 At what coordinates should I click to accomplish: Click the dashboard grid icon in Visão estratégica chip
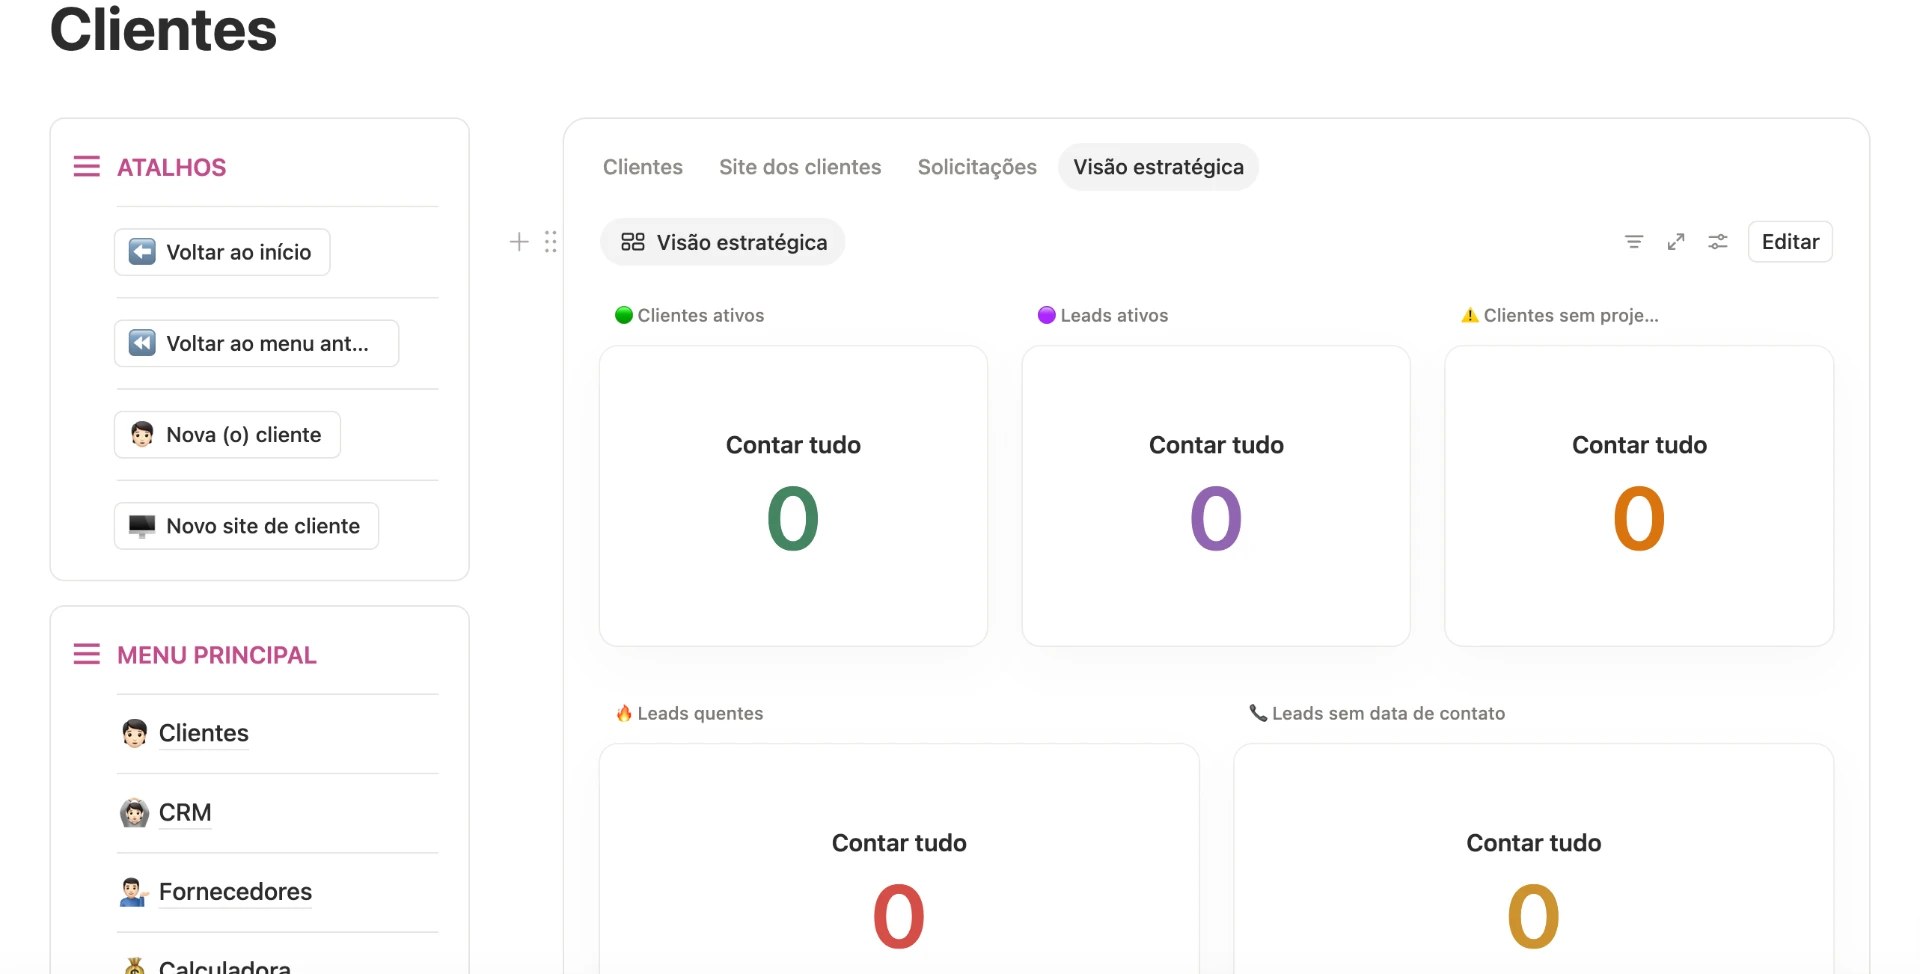[633, 242]
